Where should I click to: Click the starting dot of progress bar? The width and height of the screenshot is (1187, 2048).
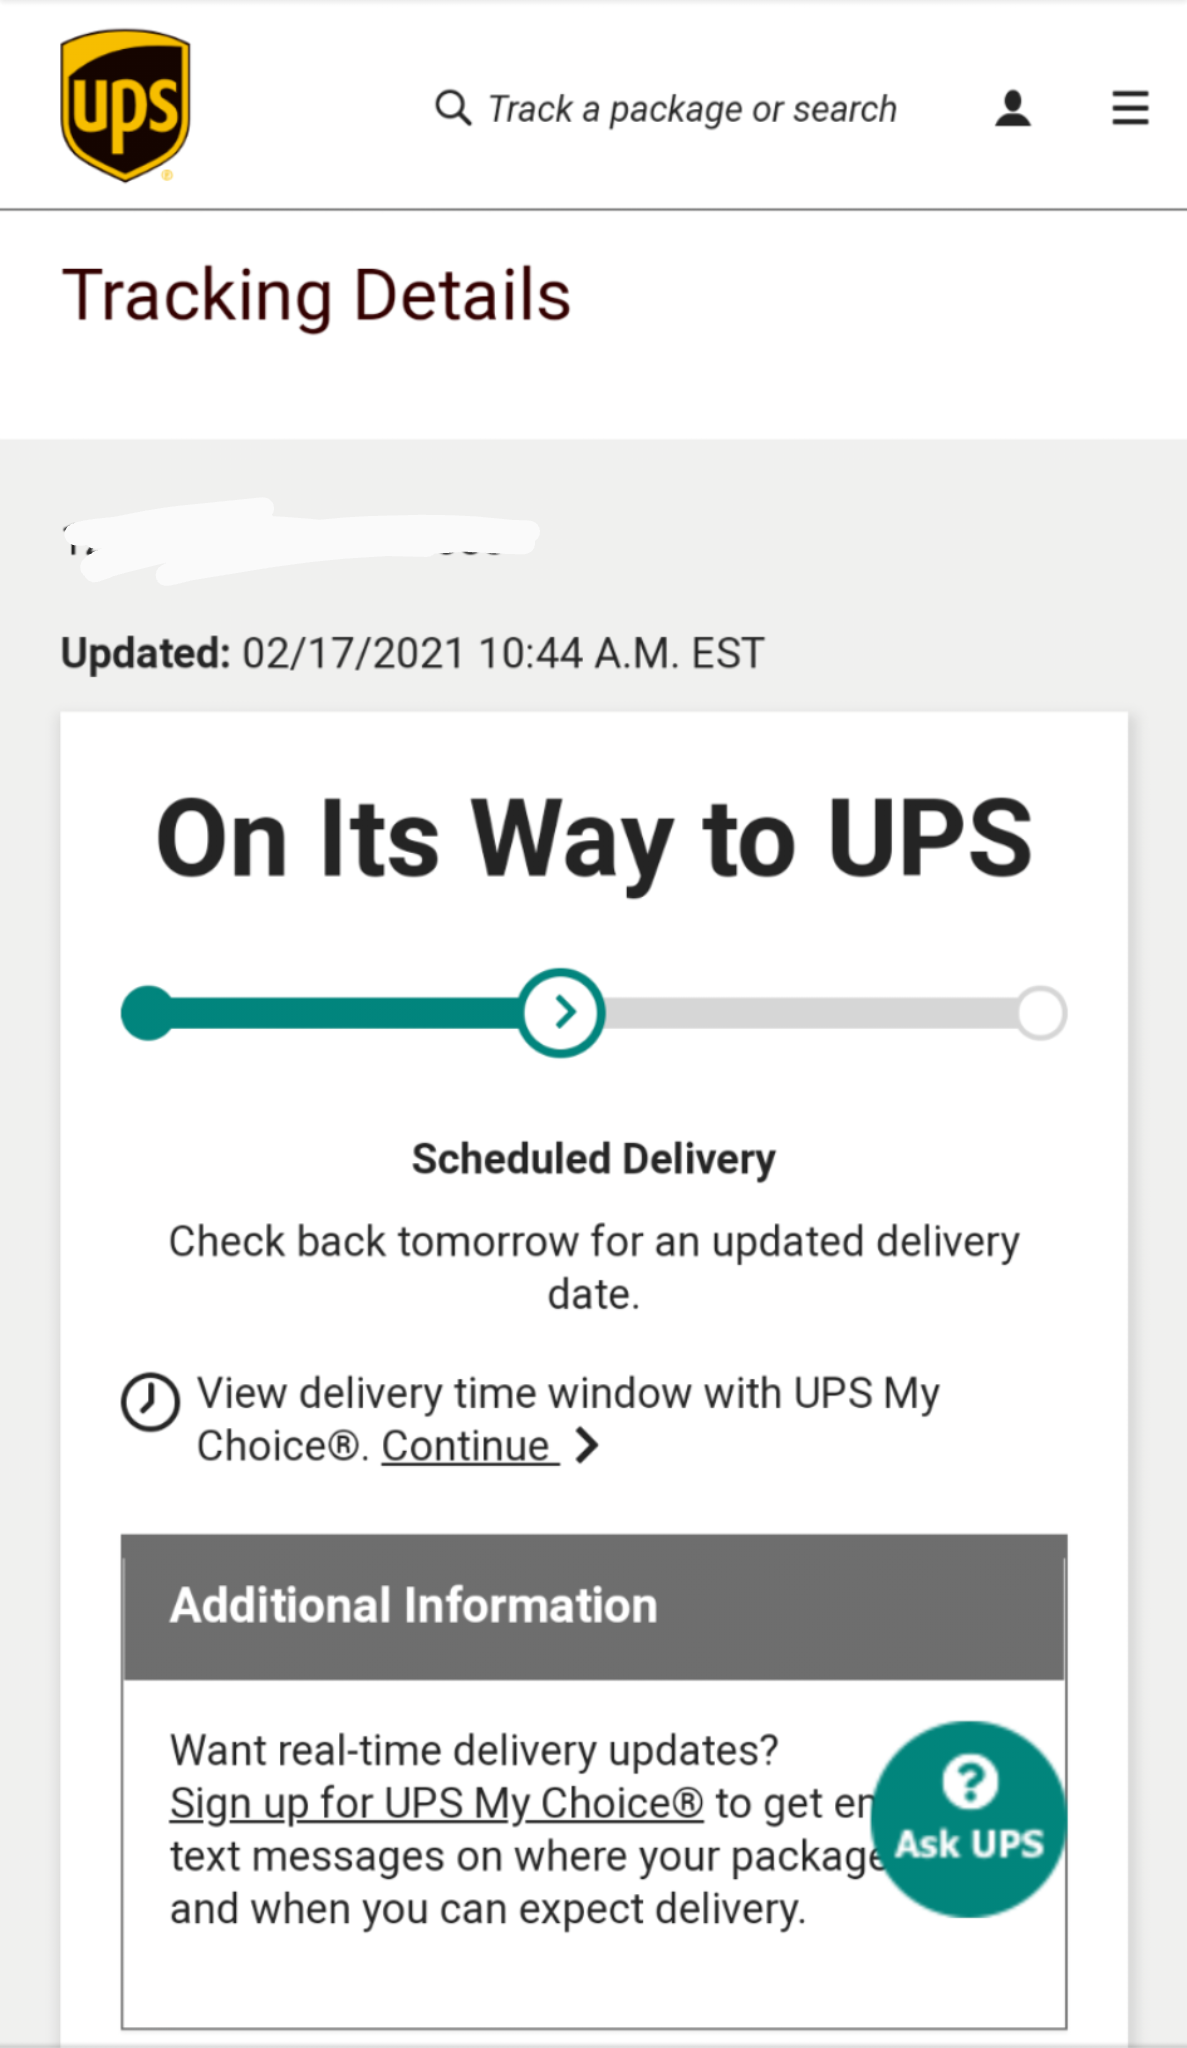tap(148, 1013)
